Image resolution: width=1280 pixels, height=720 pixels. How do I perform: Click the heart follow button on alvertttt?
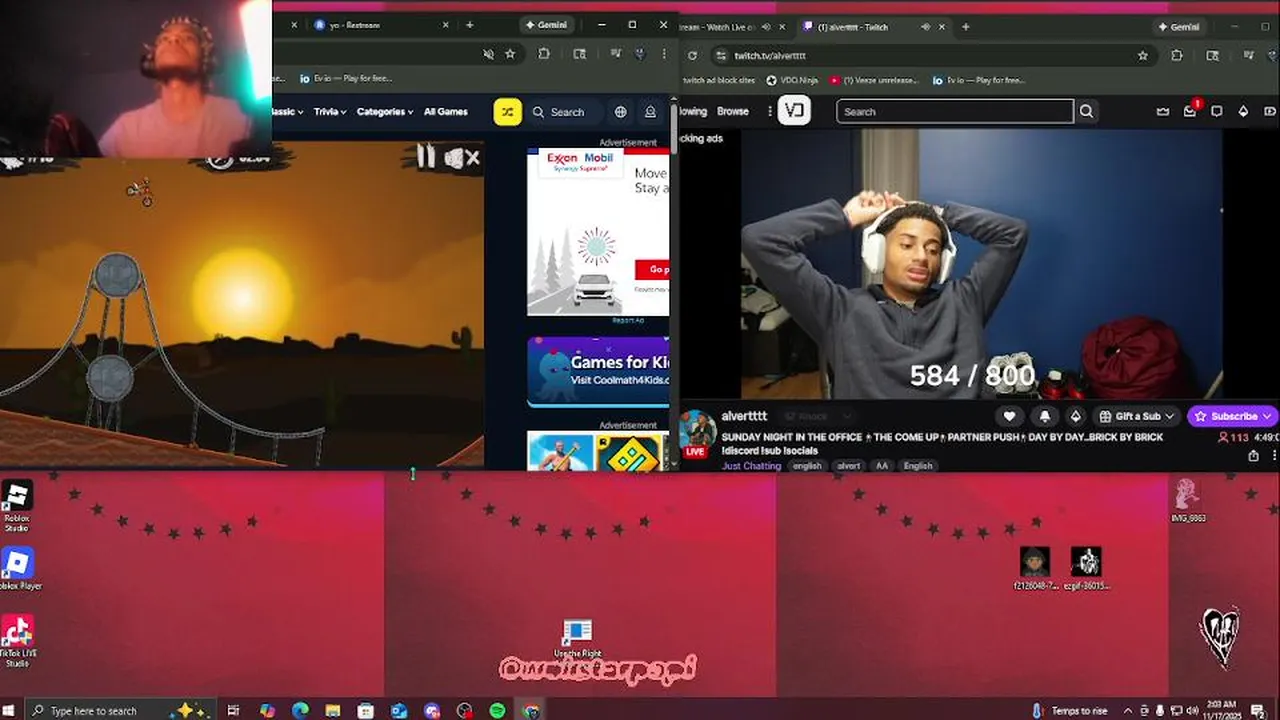click(x=1010, y=416)
